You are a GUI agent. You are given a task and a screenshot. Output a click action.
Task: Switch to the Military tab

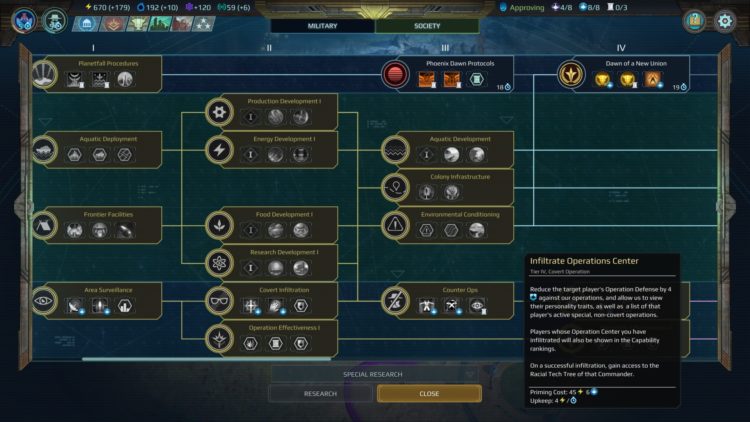[322, 26]
